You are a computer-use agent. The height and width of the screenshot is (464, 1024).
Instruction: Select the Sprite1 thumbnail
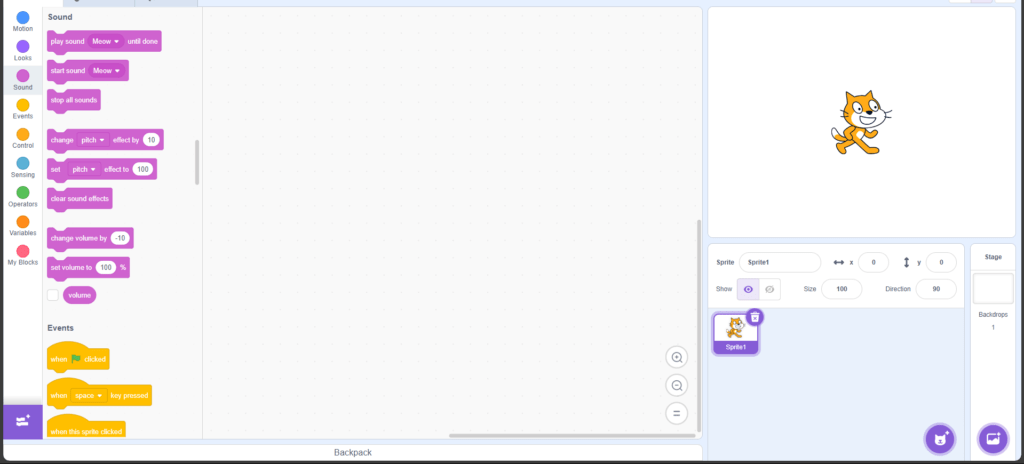click(736, 334)
